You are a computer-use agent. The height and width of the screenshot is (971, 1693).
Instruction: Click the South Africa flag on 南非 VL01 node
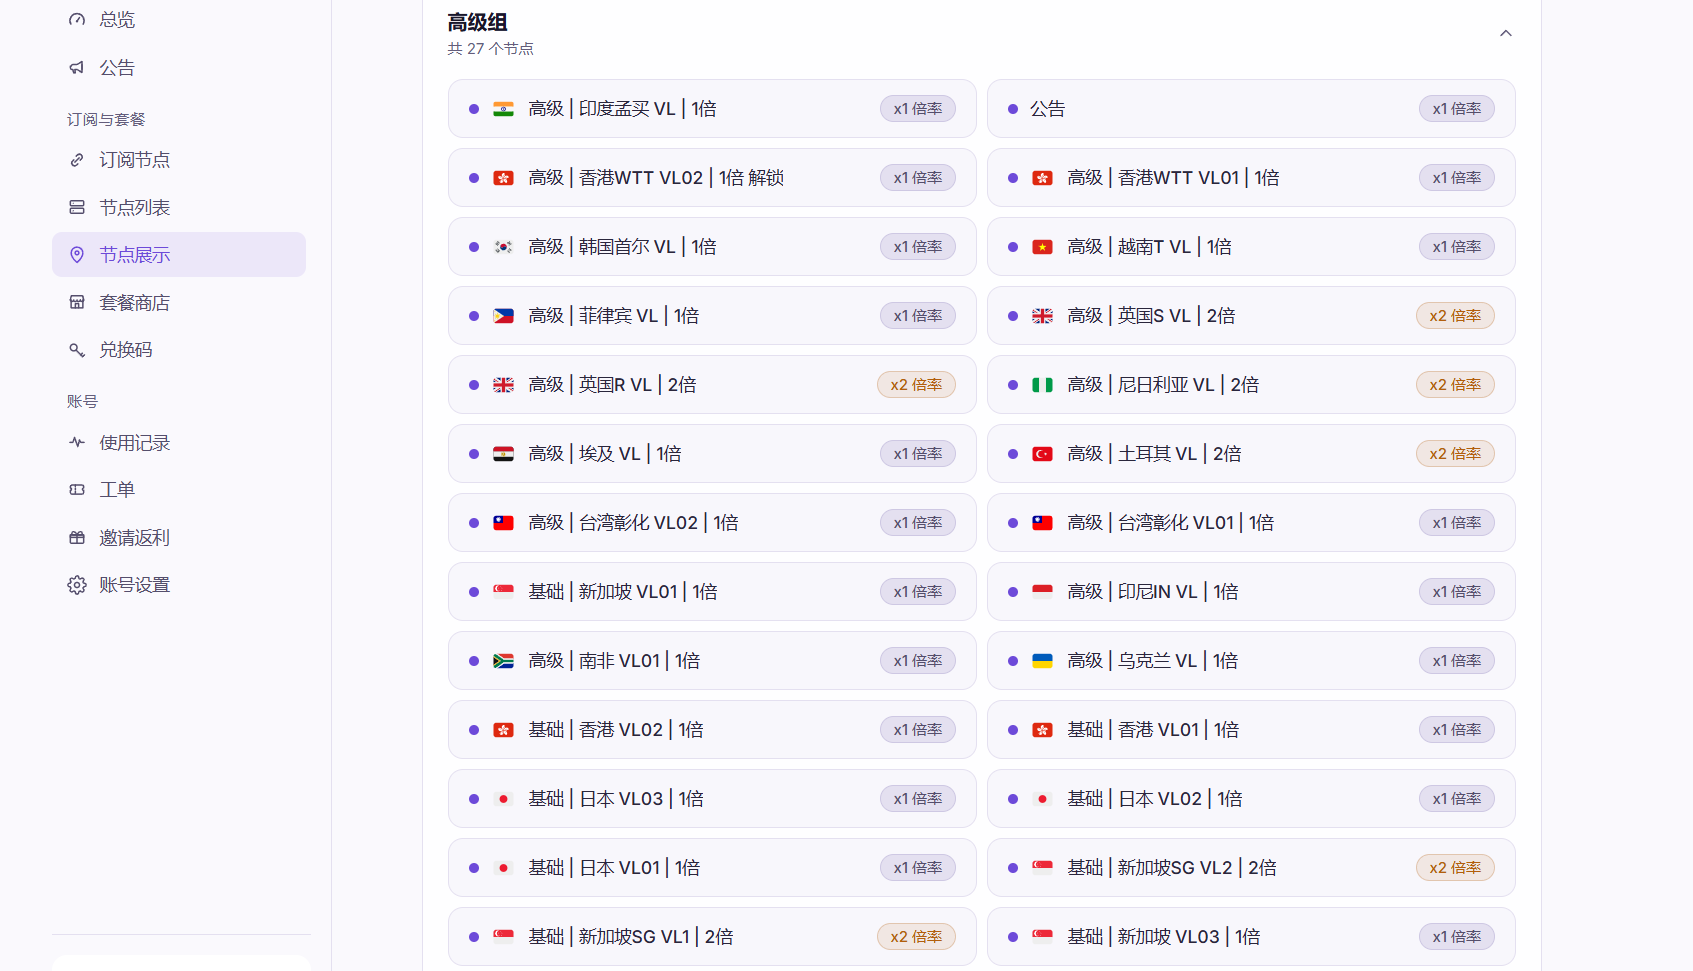coord(504,661)
